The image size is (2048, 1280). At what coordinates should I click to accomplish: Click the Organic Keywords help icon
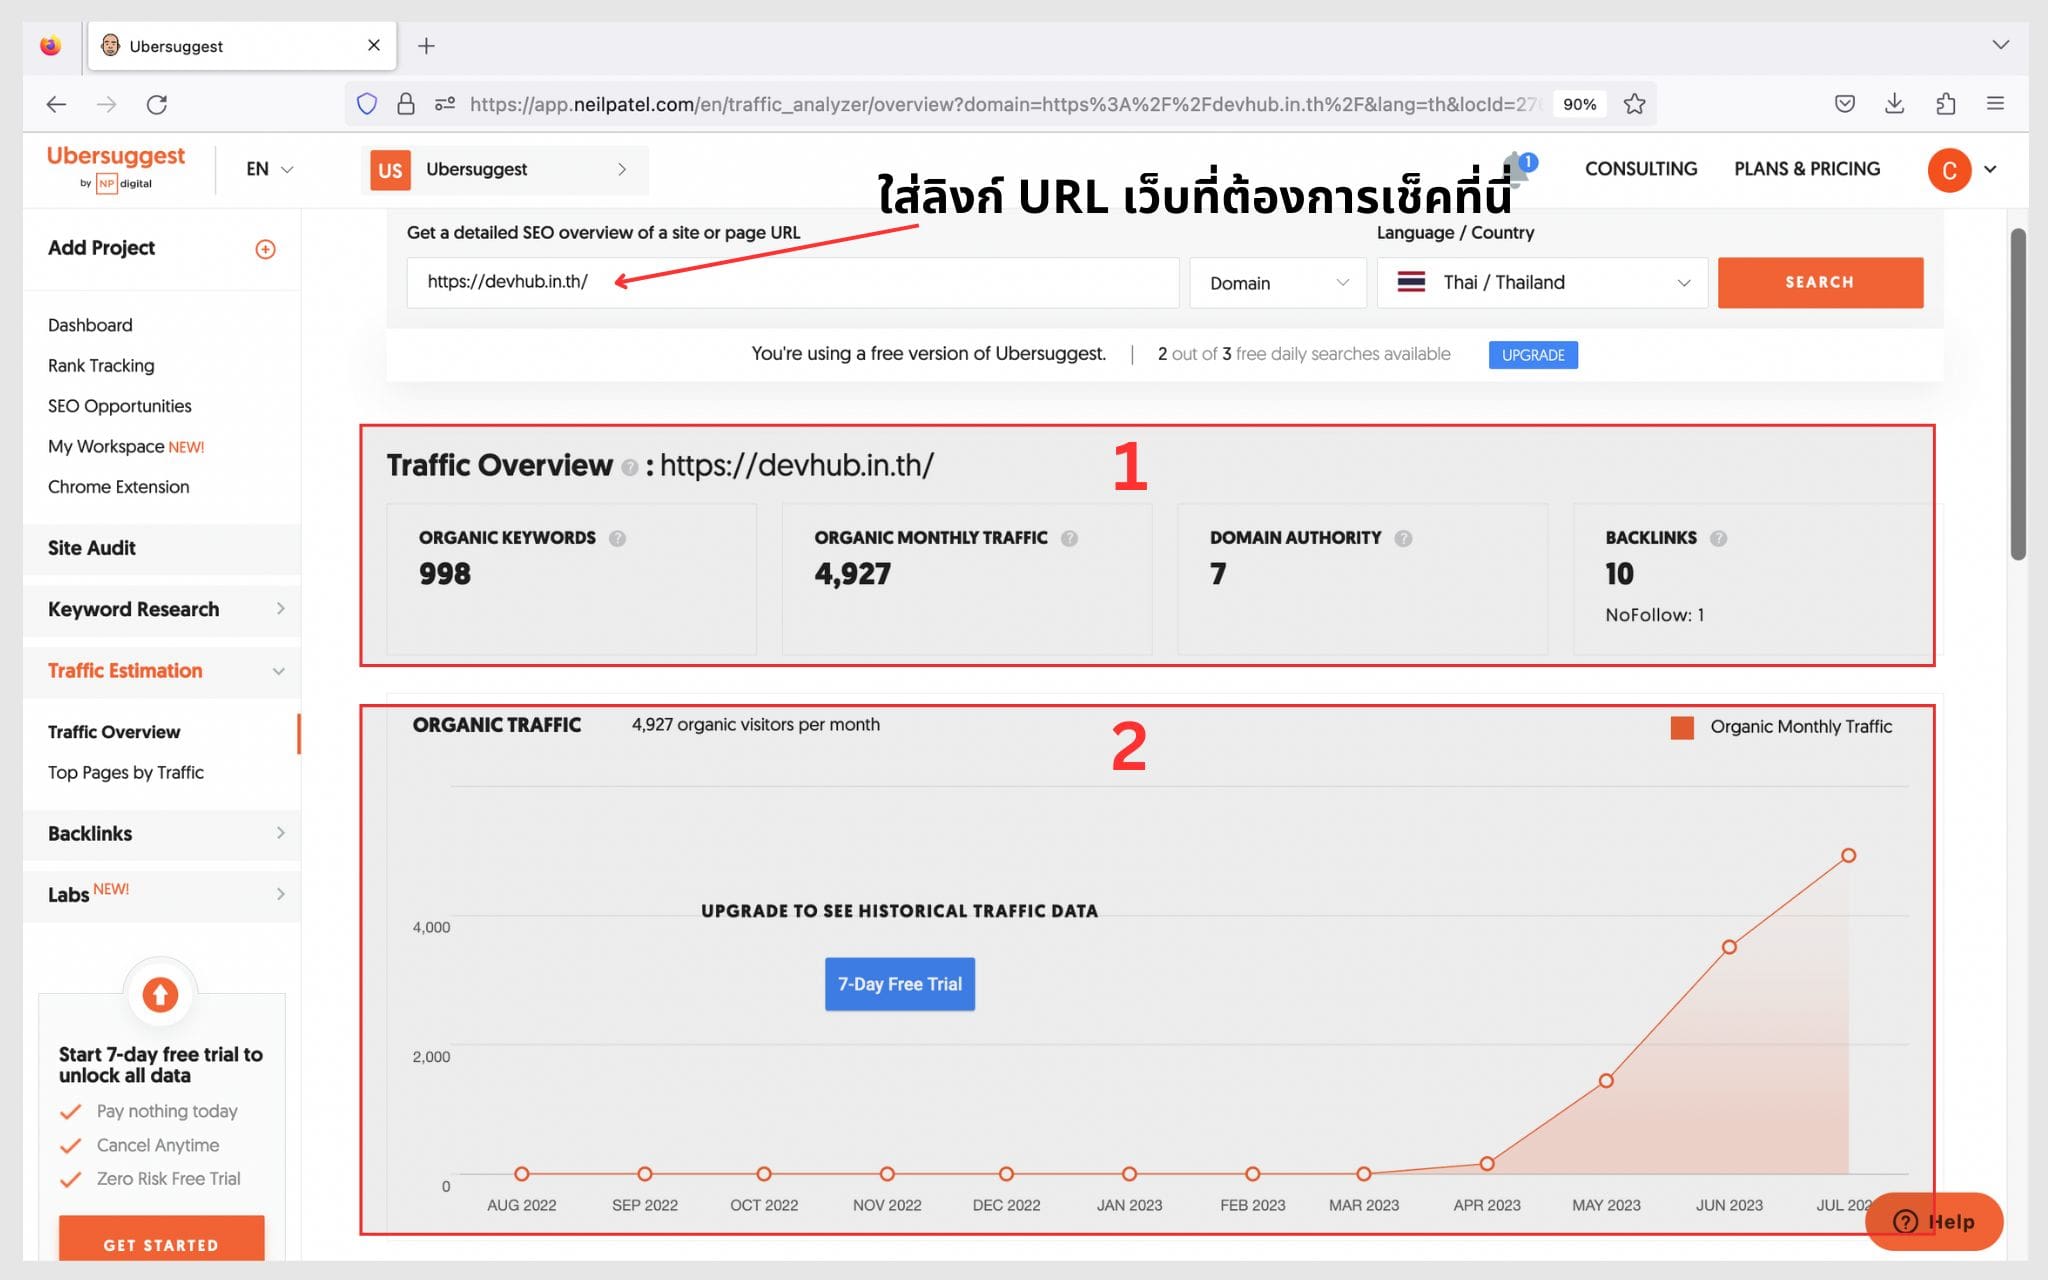(617, 538)
